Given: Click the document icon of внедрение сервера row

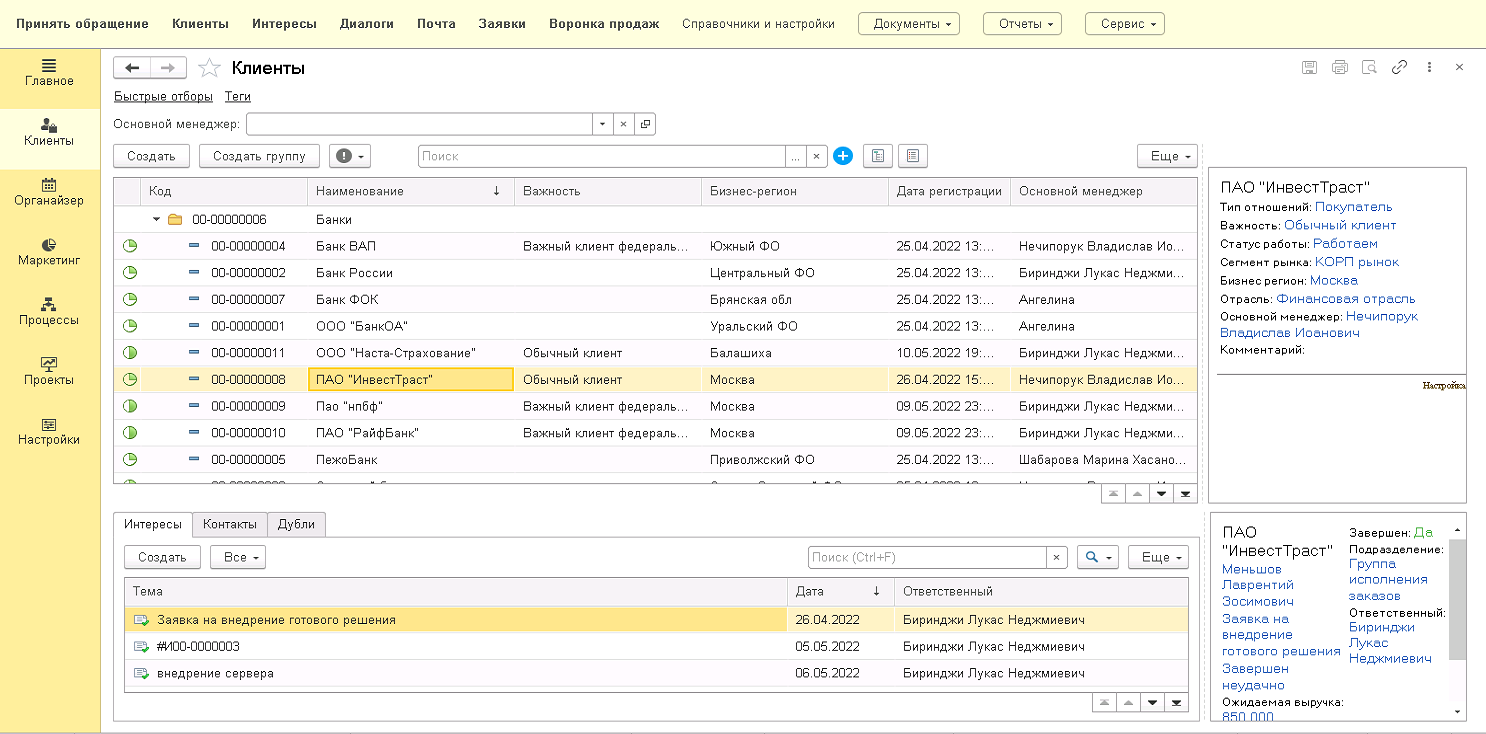Looking at the screenshot, I should click(x=141, y=674).
